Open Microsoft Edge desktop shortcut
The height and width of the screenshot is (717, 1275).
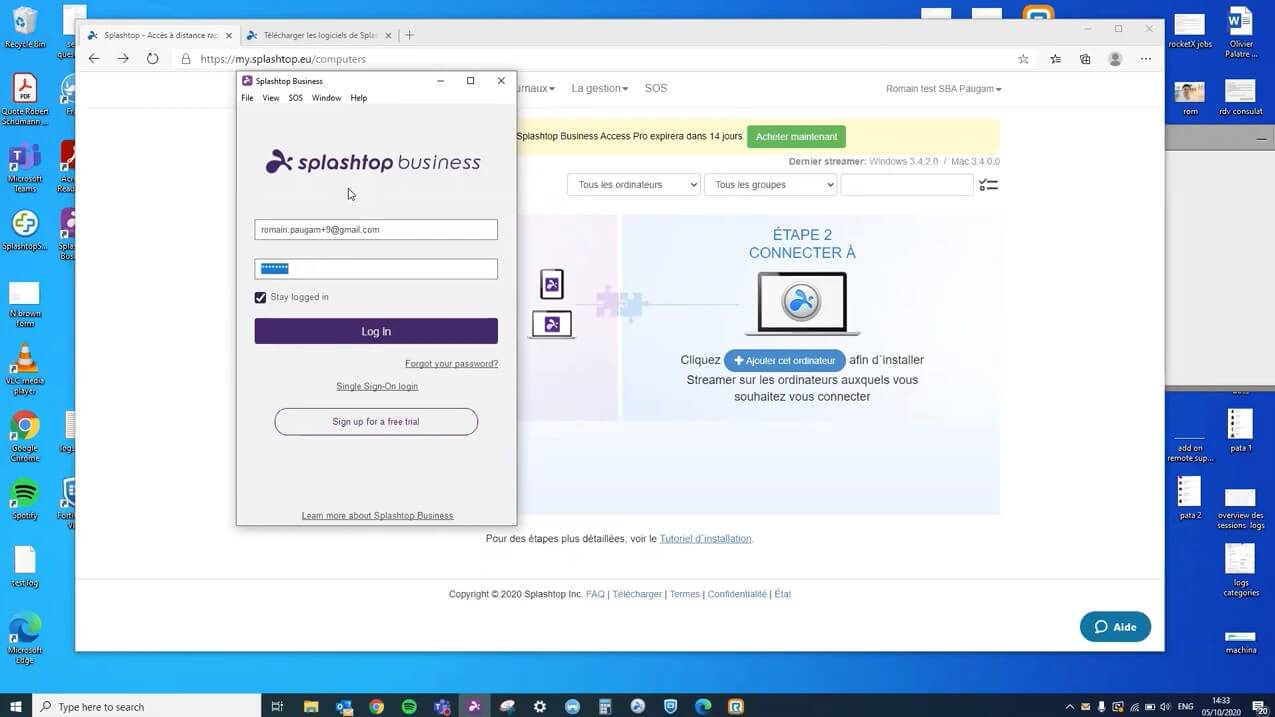tap(25, 638)
